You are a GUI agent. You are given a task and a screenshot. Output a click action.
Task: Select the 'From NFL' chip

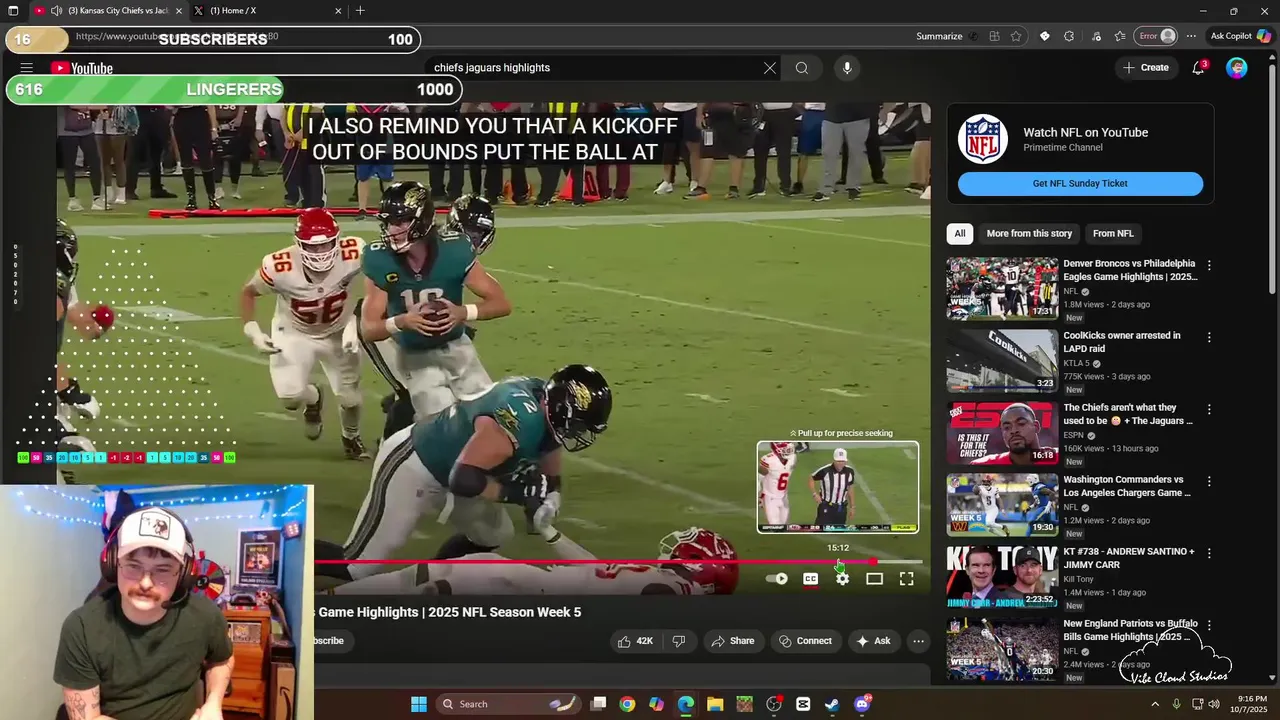1113,233
